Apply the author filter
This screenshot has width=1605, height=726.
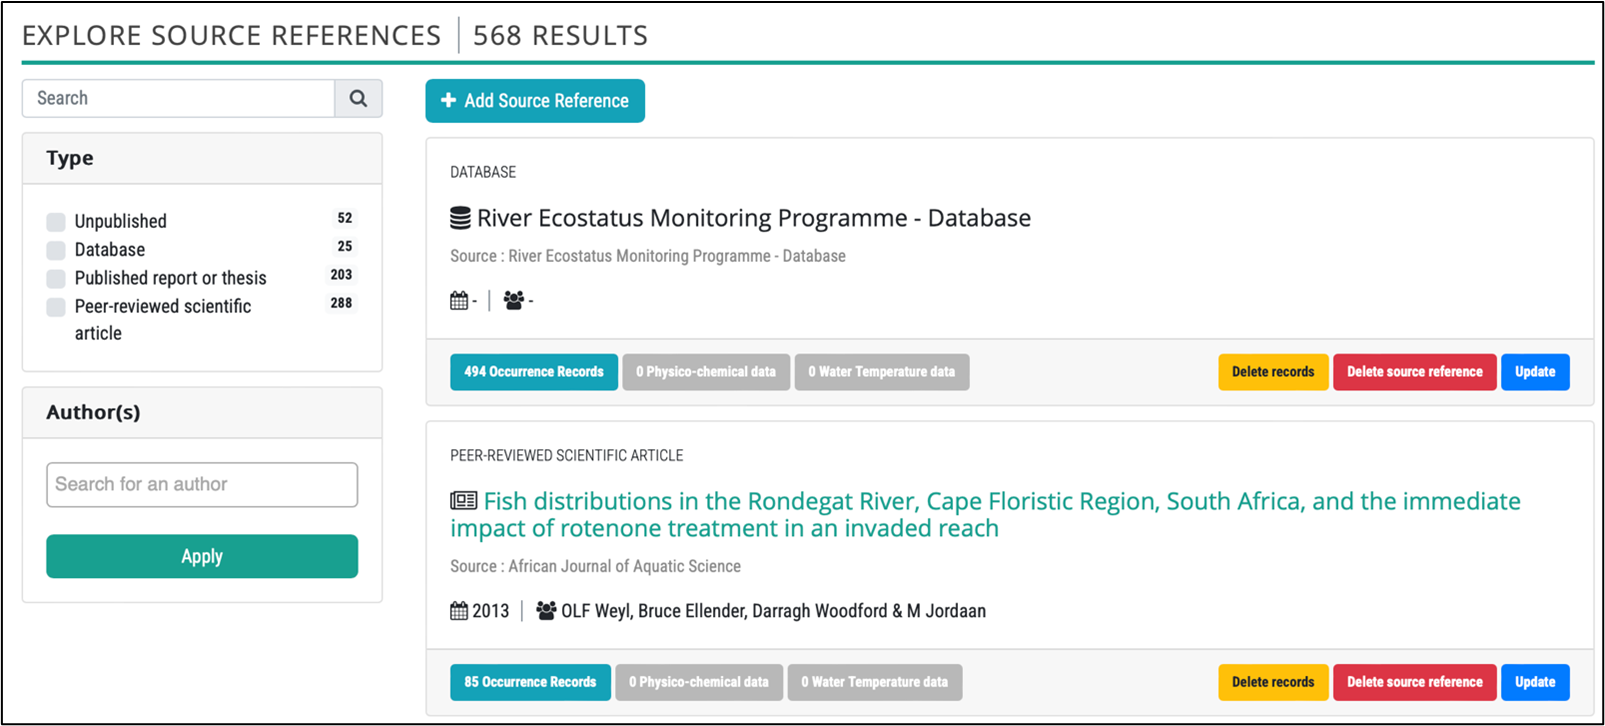click(202, 556)
